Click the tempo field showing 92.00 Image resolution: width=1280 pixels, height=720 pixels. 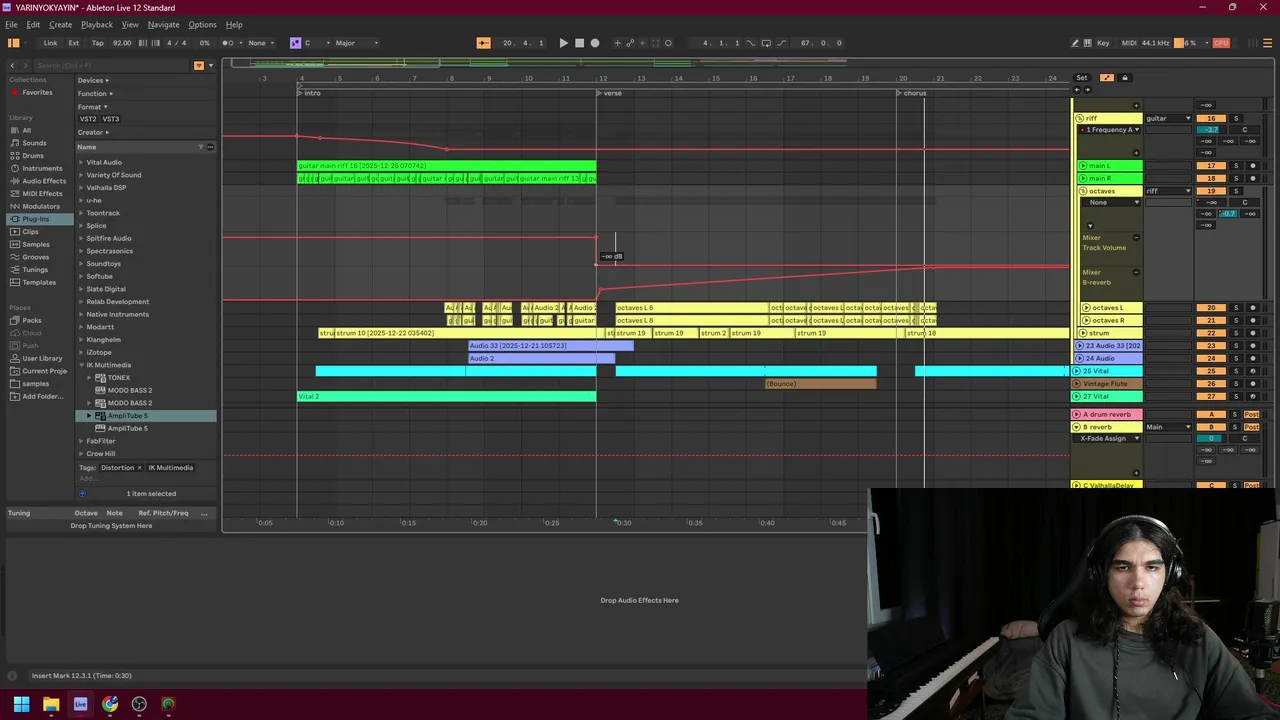click(122, 43)
